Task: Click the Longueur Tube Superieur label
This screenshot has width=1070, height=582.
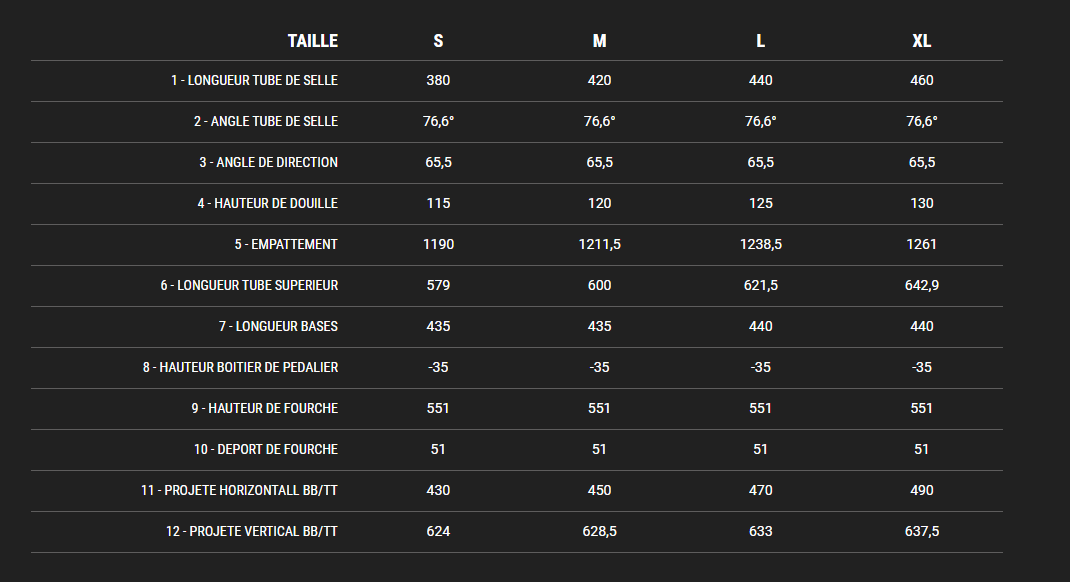Action: 249,285
